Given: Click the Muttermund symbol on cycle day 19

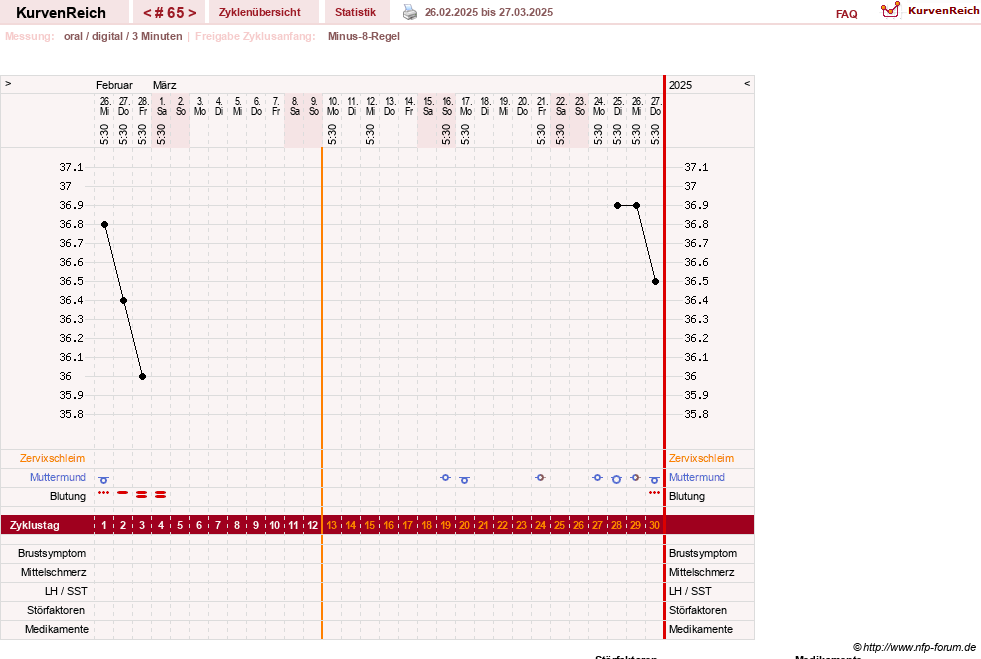Looking at the screenshot, I should (445, 478).
